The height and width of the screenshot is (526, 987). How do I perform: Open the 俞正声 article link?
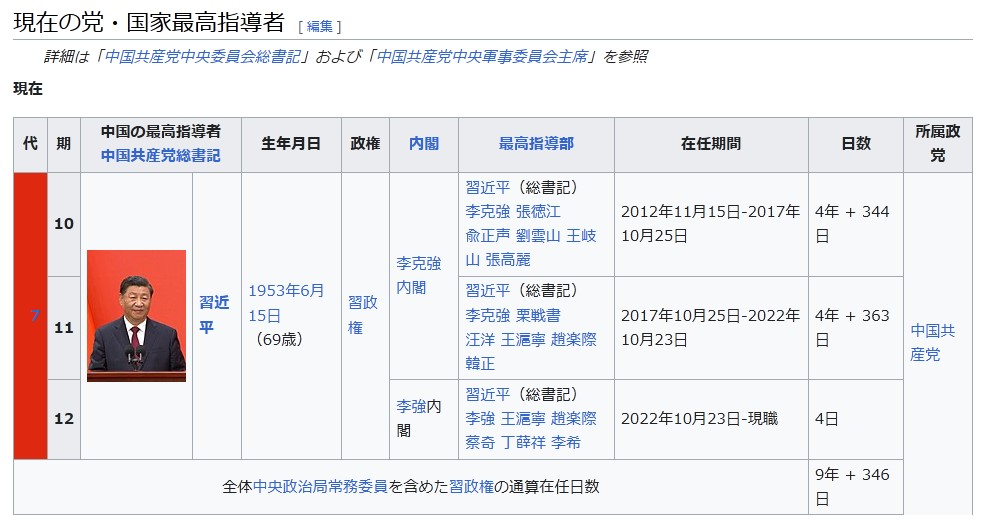487,235
